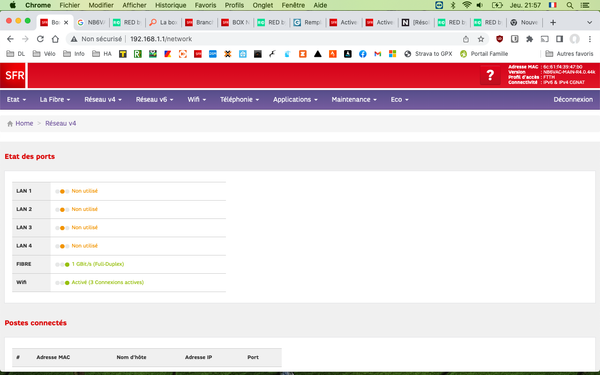Expand the Maintenance dropdown menu
Image resolution: width=600 pixels, height=375 pixels.
coord(354,99)
